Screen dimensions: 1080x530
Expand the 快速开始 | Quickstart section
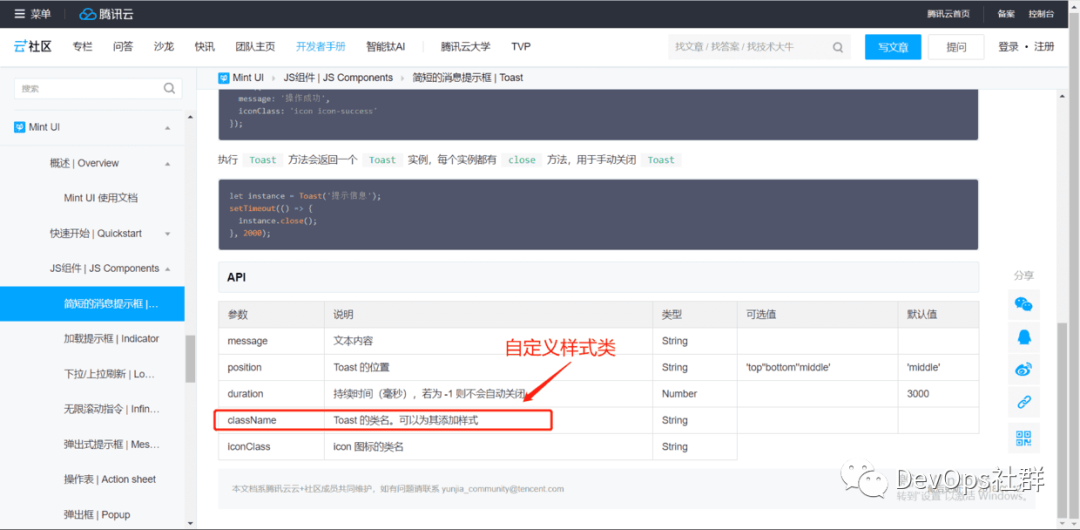[x=167, y=234]
